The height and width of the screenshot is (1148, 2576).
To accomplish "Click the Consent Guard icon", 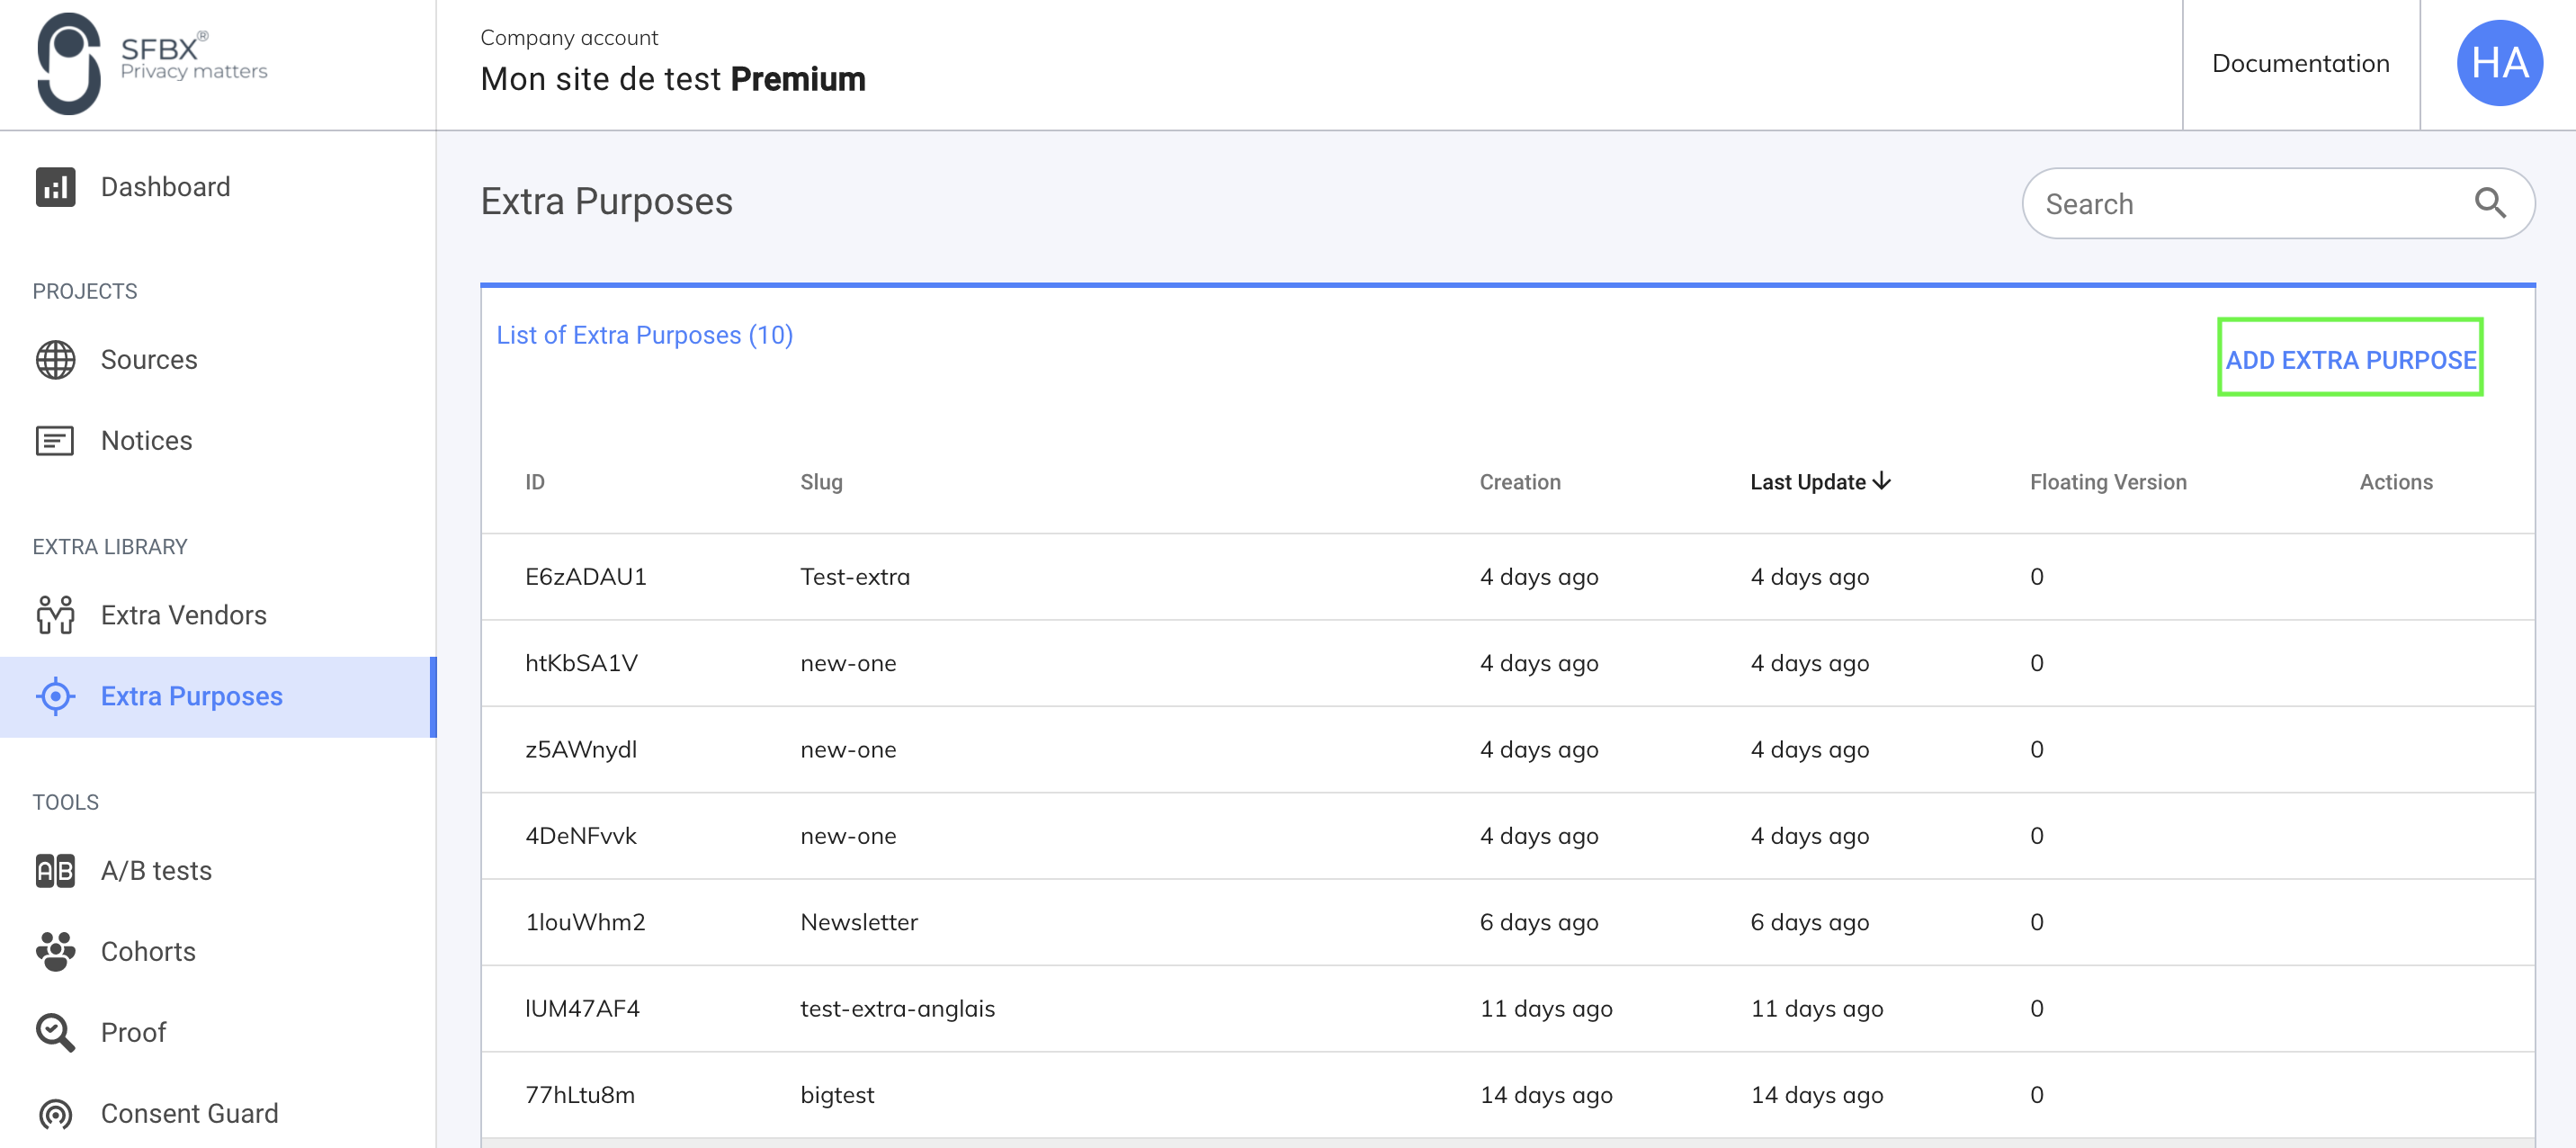I will coord(55,1113).
